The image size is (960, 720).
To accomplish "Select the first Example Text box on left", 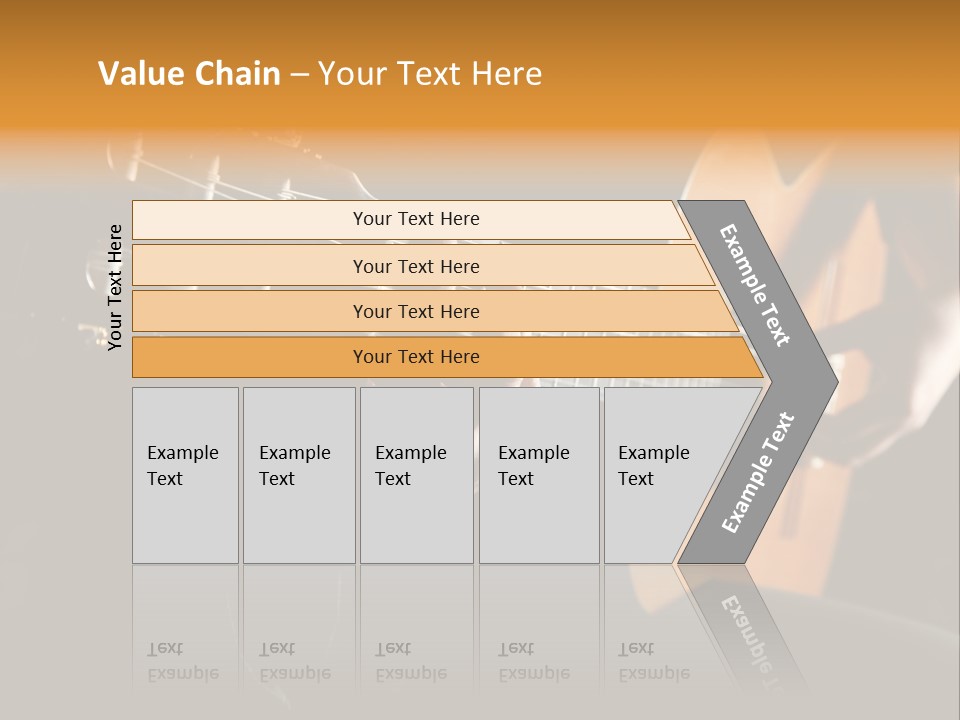I will [185, 474].
